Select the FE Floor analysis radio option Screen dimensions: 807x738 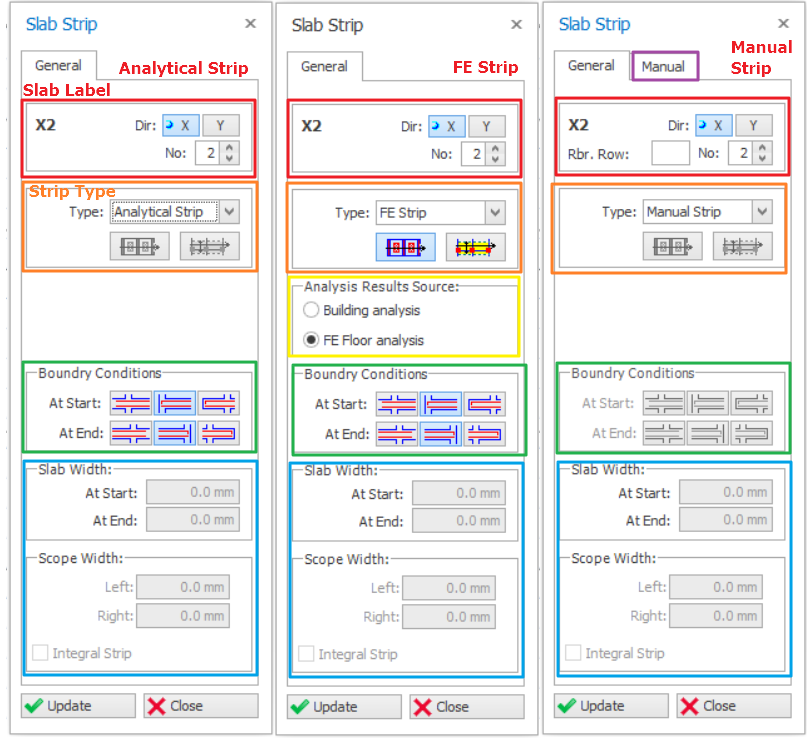tap(311, 340)
